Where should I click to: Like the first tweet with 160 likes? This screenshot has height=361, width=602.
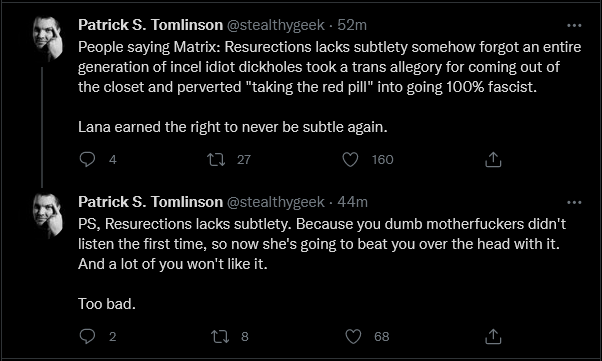tap(350, 159)
